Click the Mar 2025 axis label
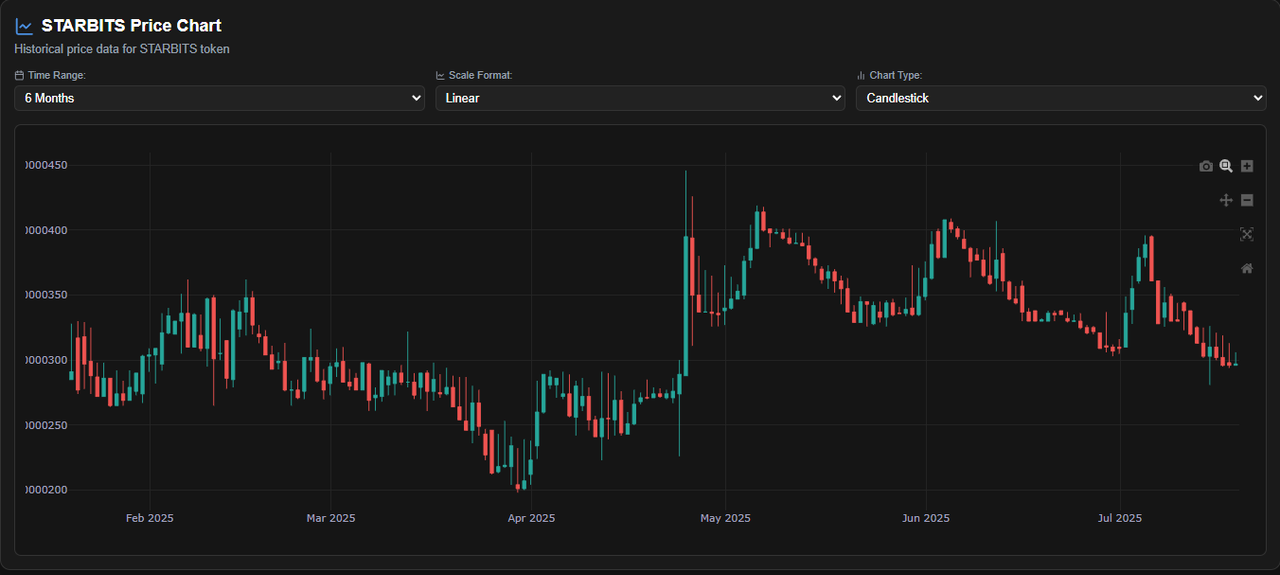This screenshot has width=1280, height=575. coord(331,518)
